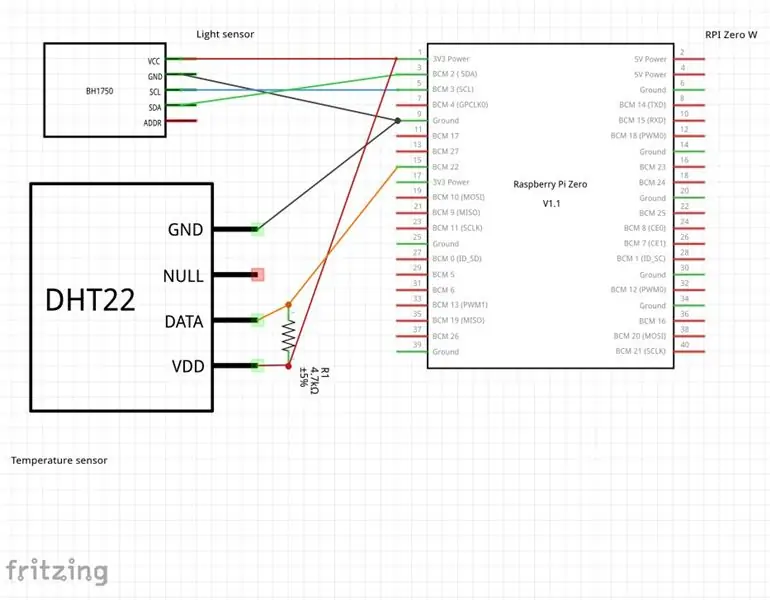The width and height of the screenshot is (770, 600).
Task: Click the GND pin label on DHT22
Action: click(x=185, y=229)
